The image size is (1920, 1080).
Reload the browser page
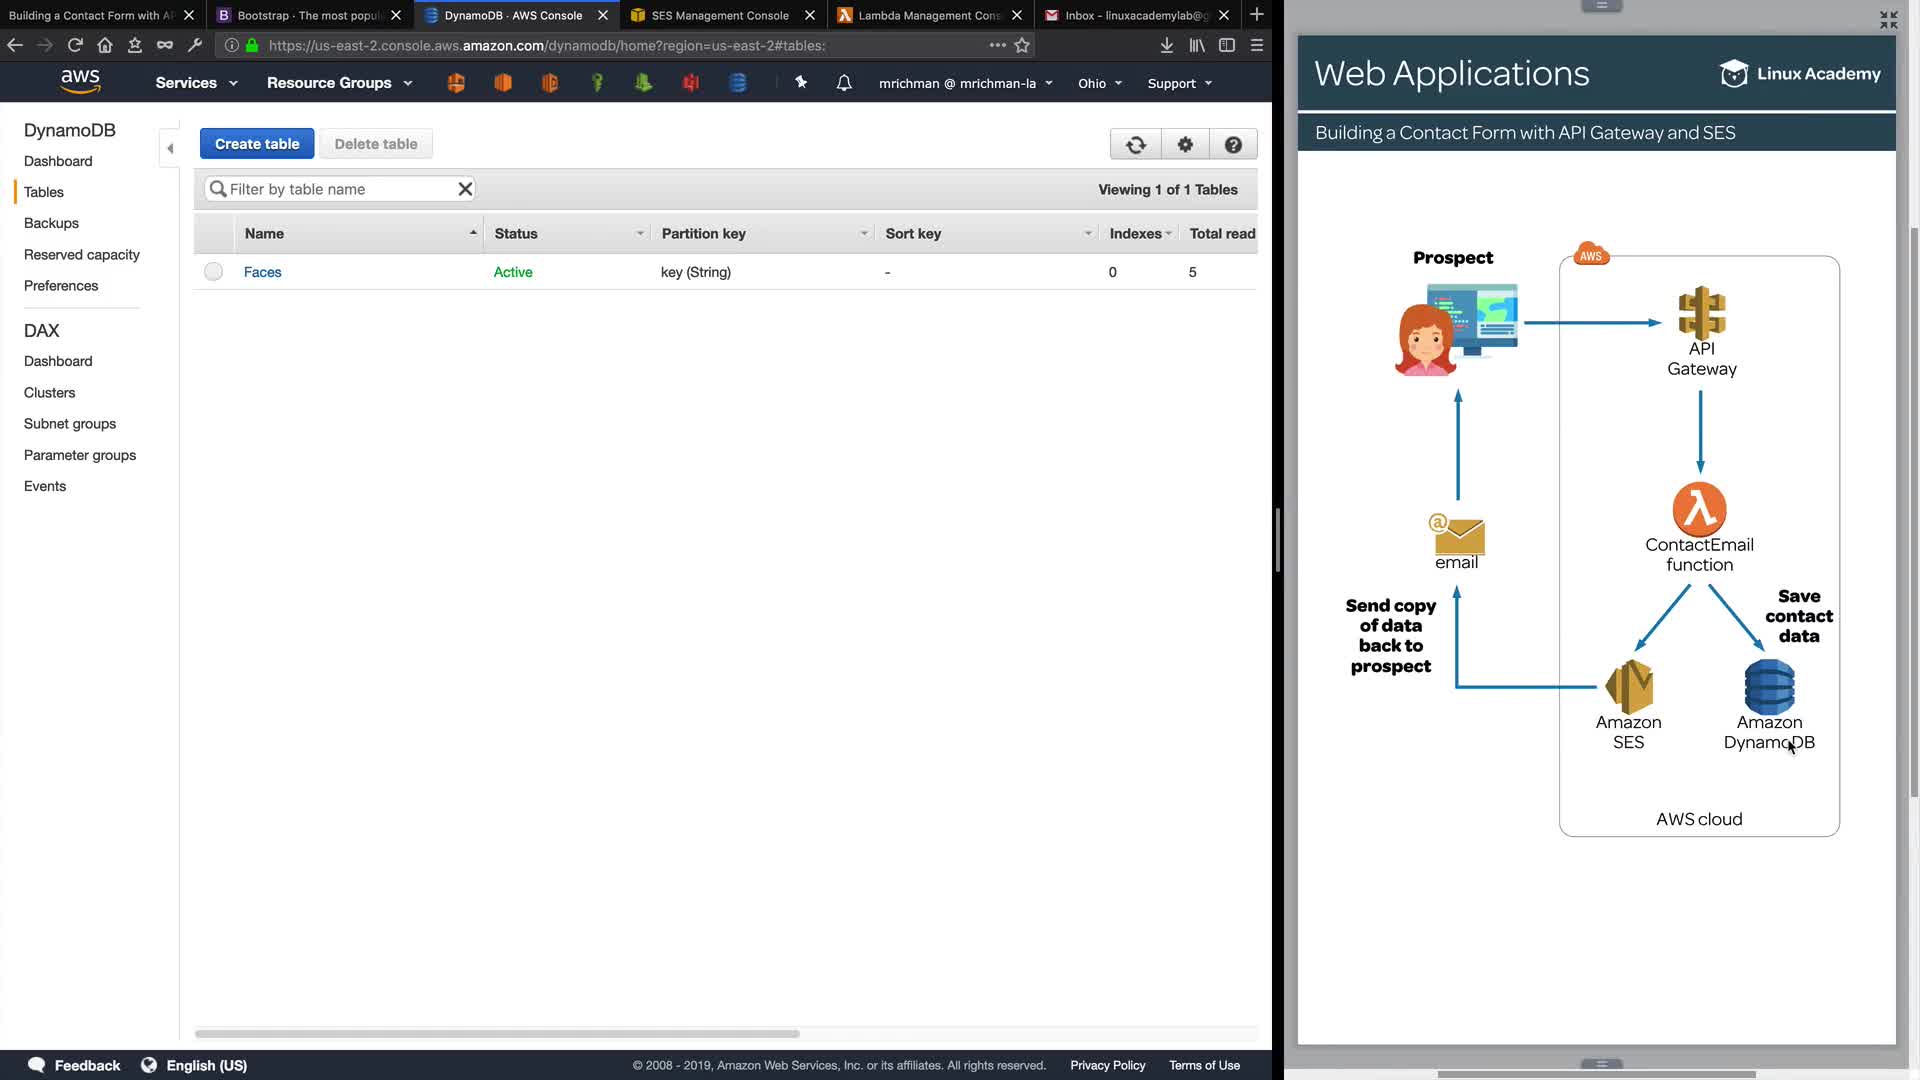75,45
